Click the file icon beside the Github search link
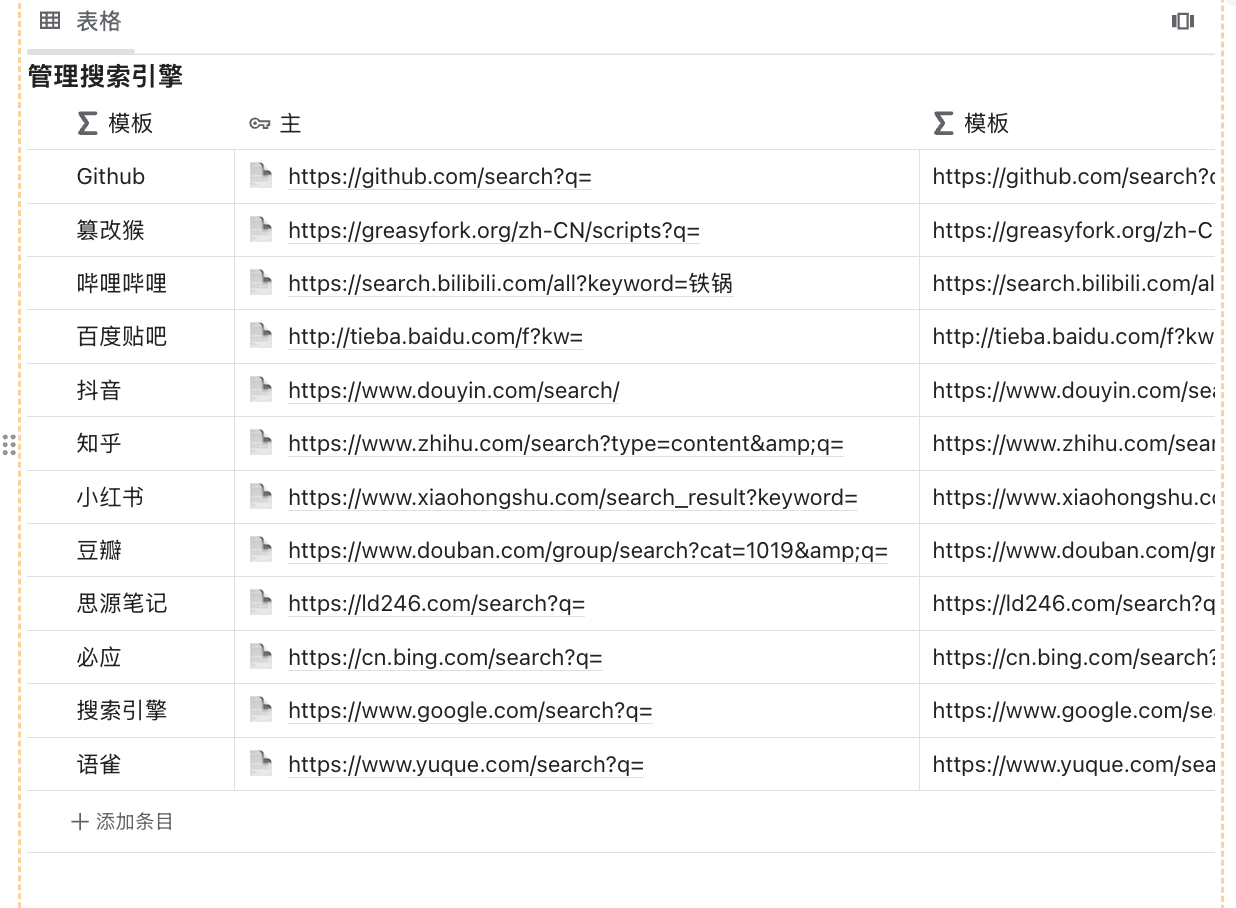Viewport: 1236px width, 908px height. click(260, 176)
